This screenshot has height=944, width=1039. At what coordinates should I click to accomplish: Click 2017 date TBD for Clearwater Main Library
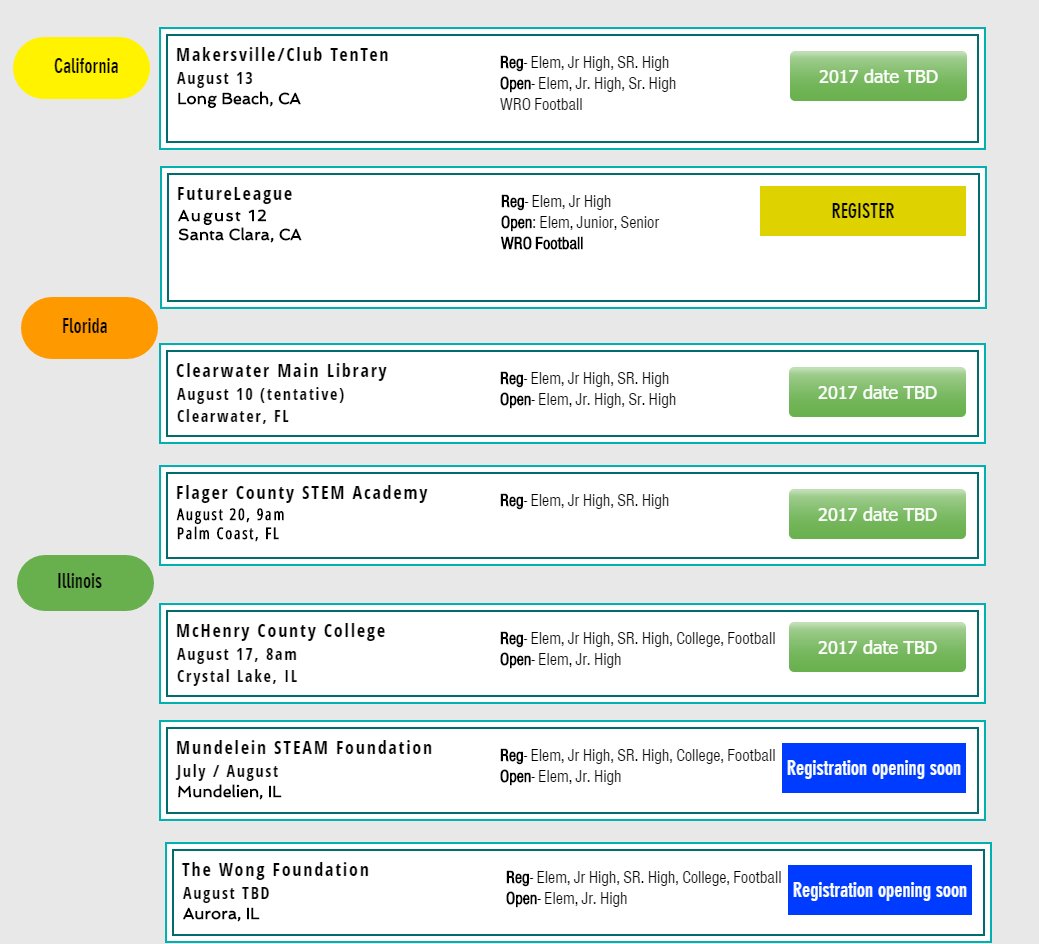877,392
